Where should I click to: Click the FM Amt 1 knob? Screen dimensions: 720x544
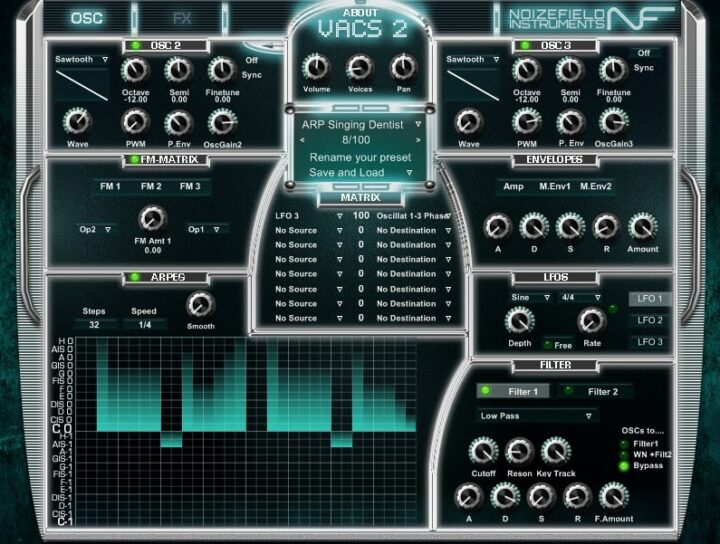coord(152,218)
